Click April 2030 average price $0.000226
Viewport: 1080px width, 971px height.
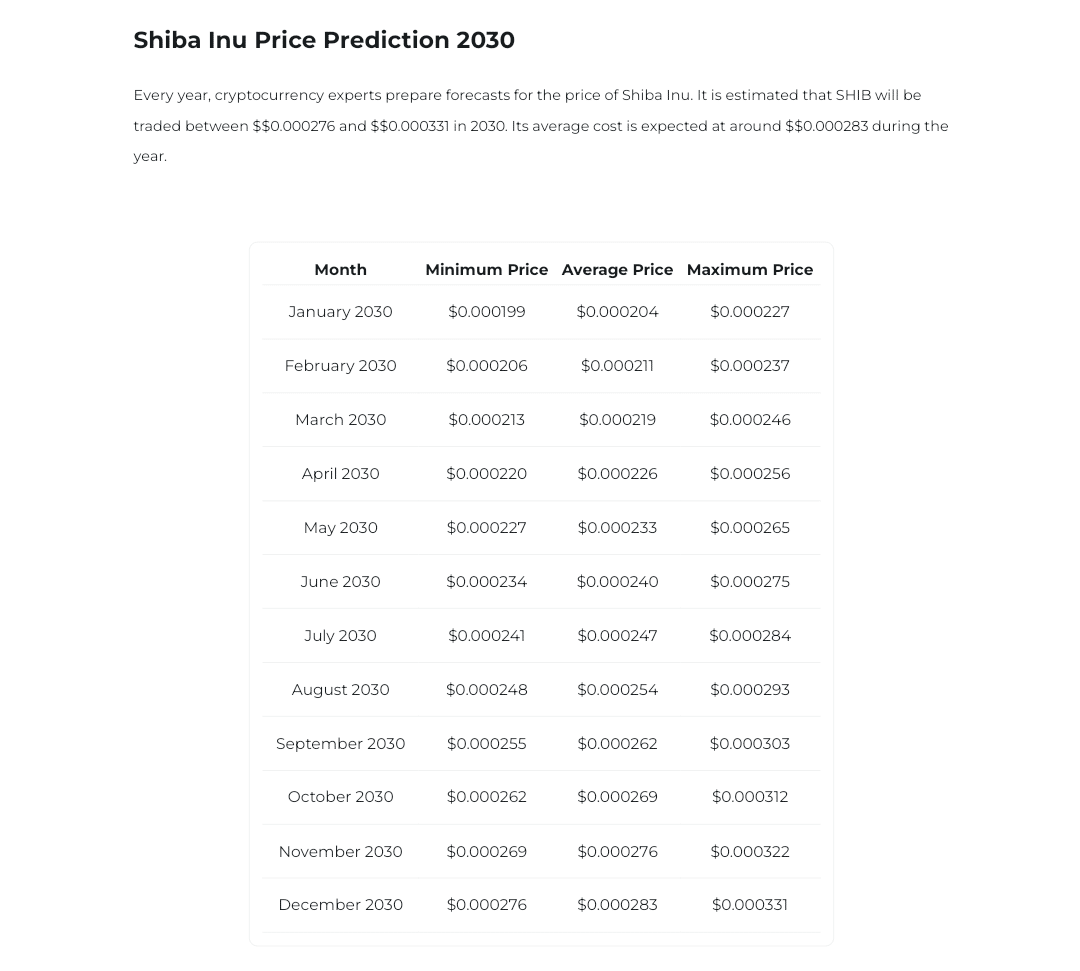click(617, 474)
